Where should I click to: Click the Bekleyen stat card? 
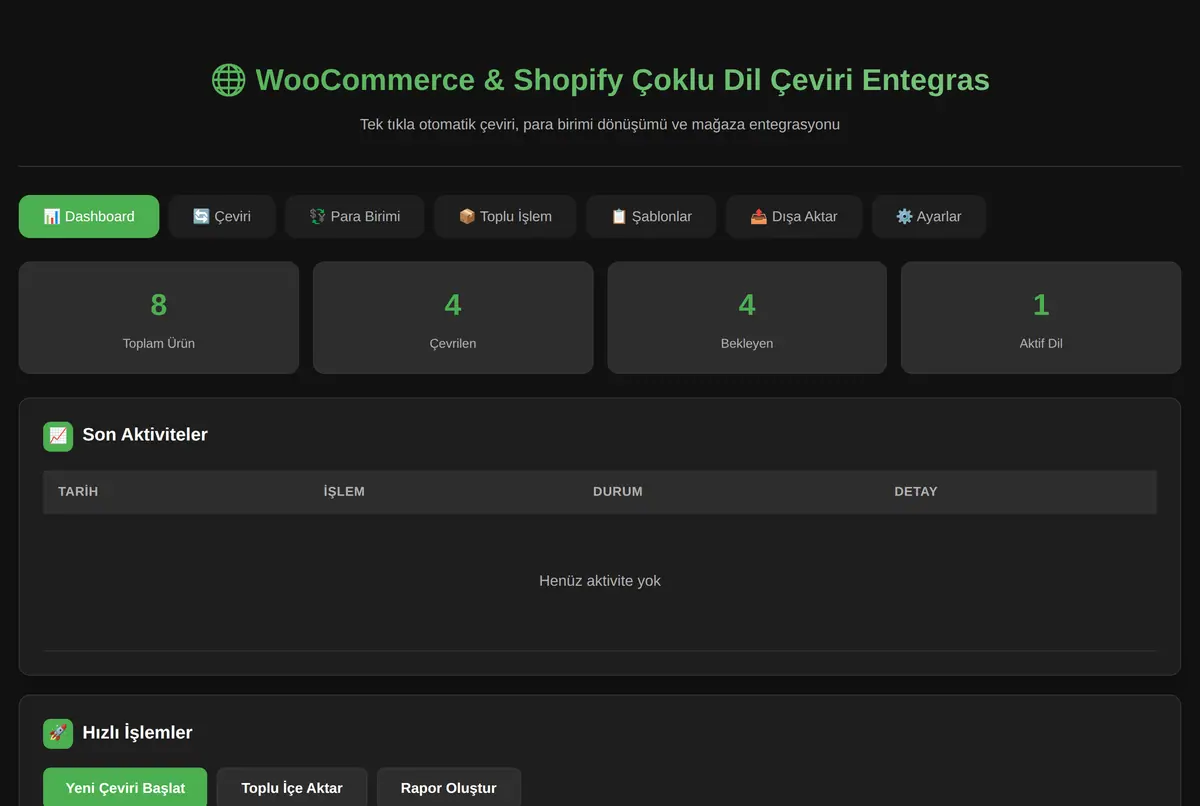pos(747,318)
